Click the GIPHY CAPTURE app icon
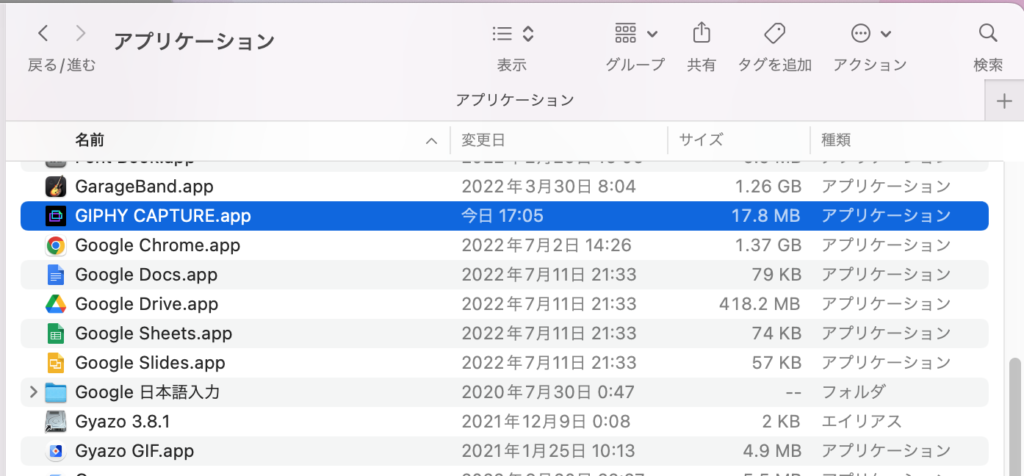 click(x=55, y=215)
